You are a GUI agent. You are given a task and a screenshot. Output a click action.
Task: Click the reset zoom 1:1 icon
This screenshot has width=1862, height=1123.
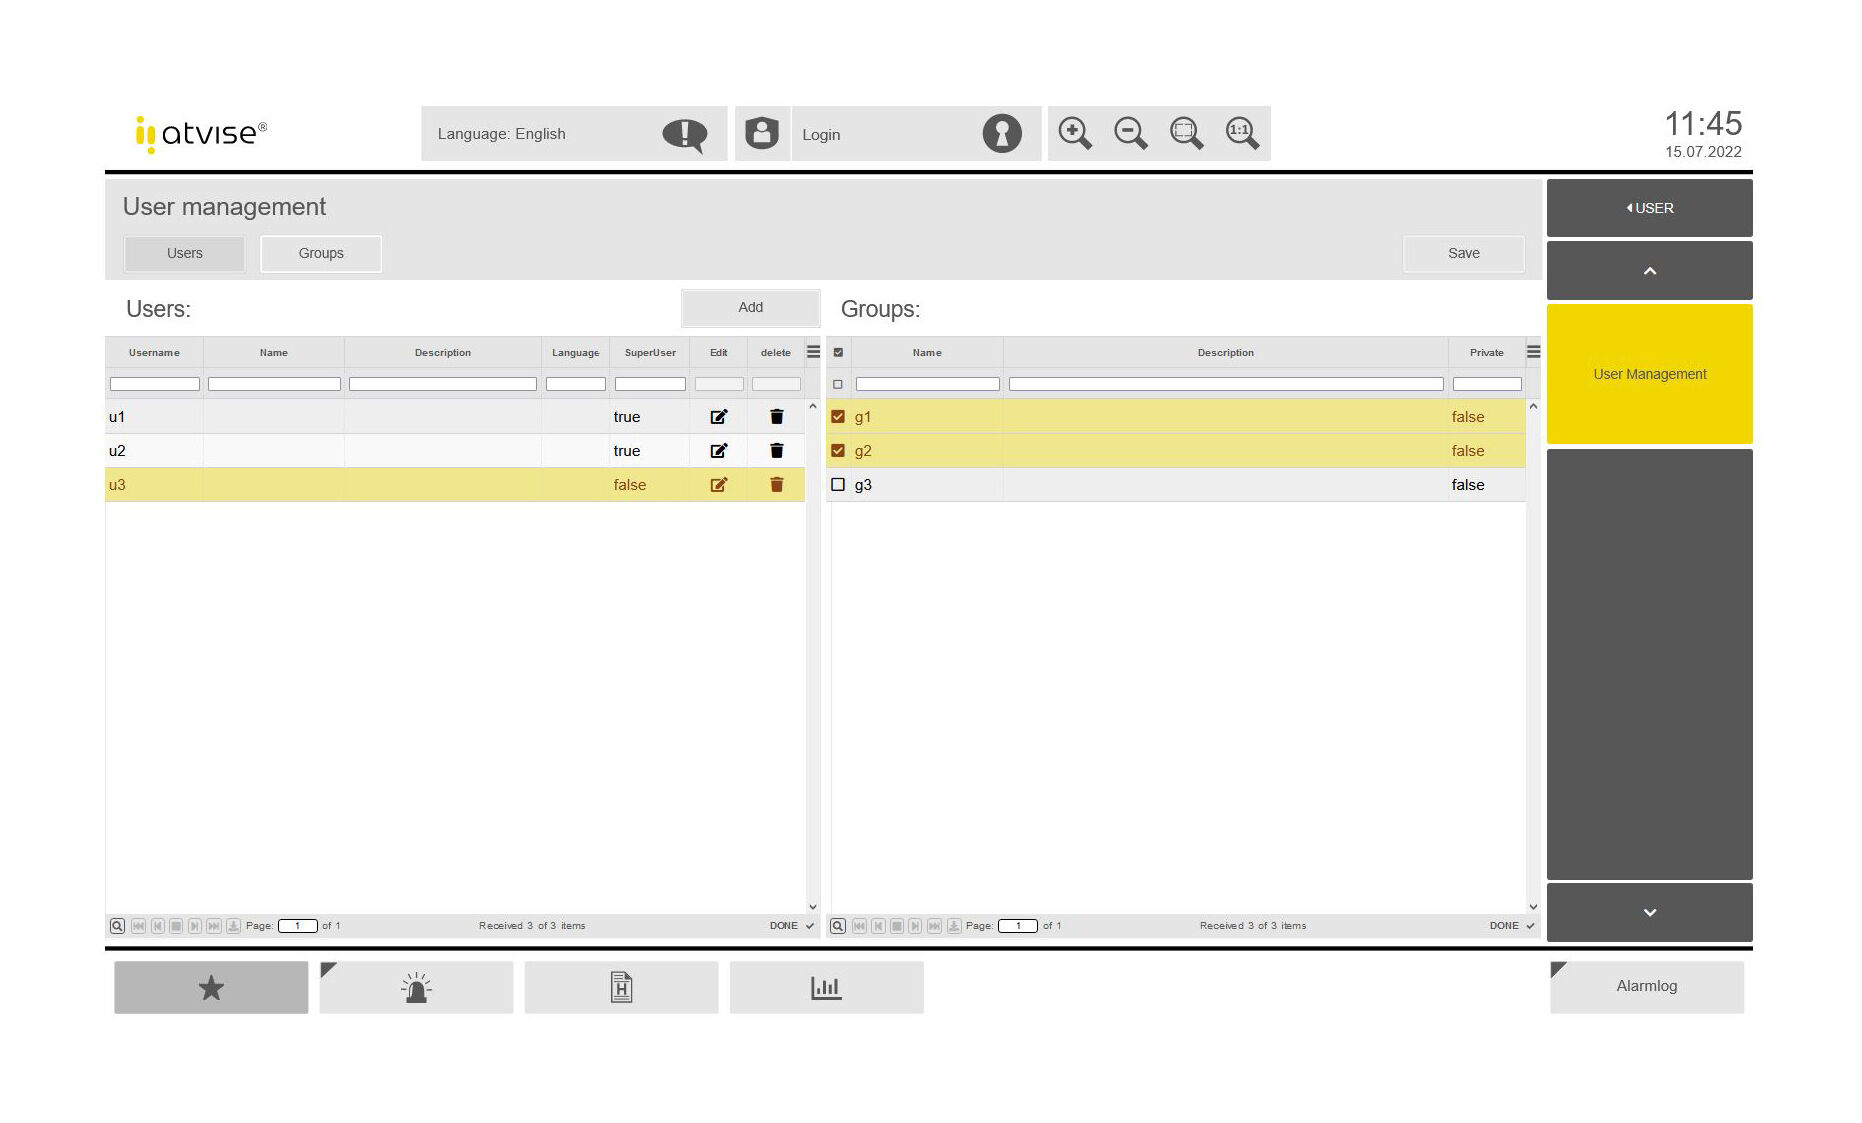click(1242, 133)
